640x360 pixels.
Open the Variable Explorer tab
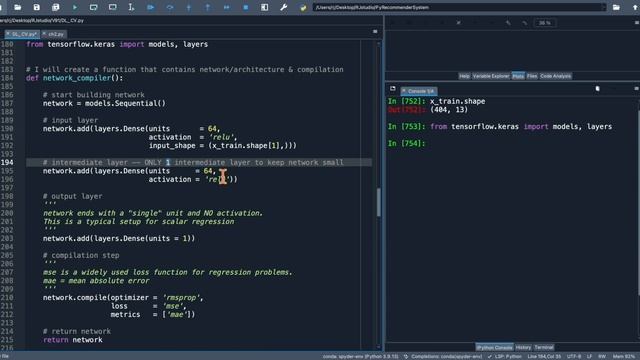[x=491, y=76]
